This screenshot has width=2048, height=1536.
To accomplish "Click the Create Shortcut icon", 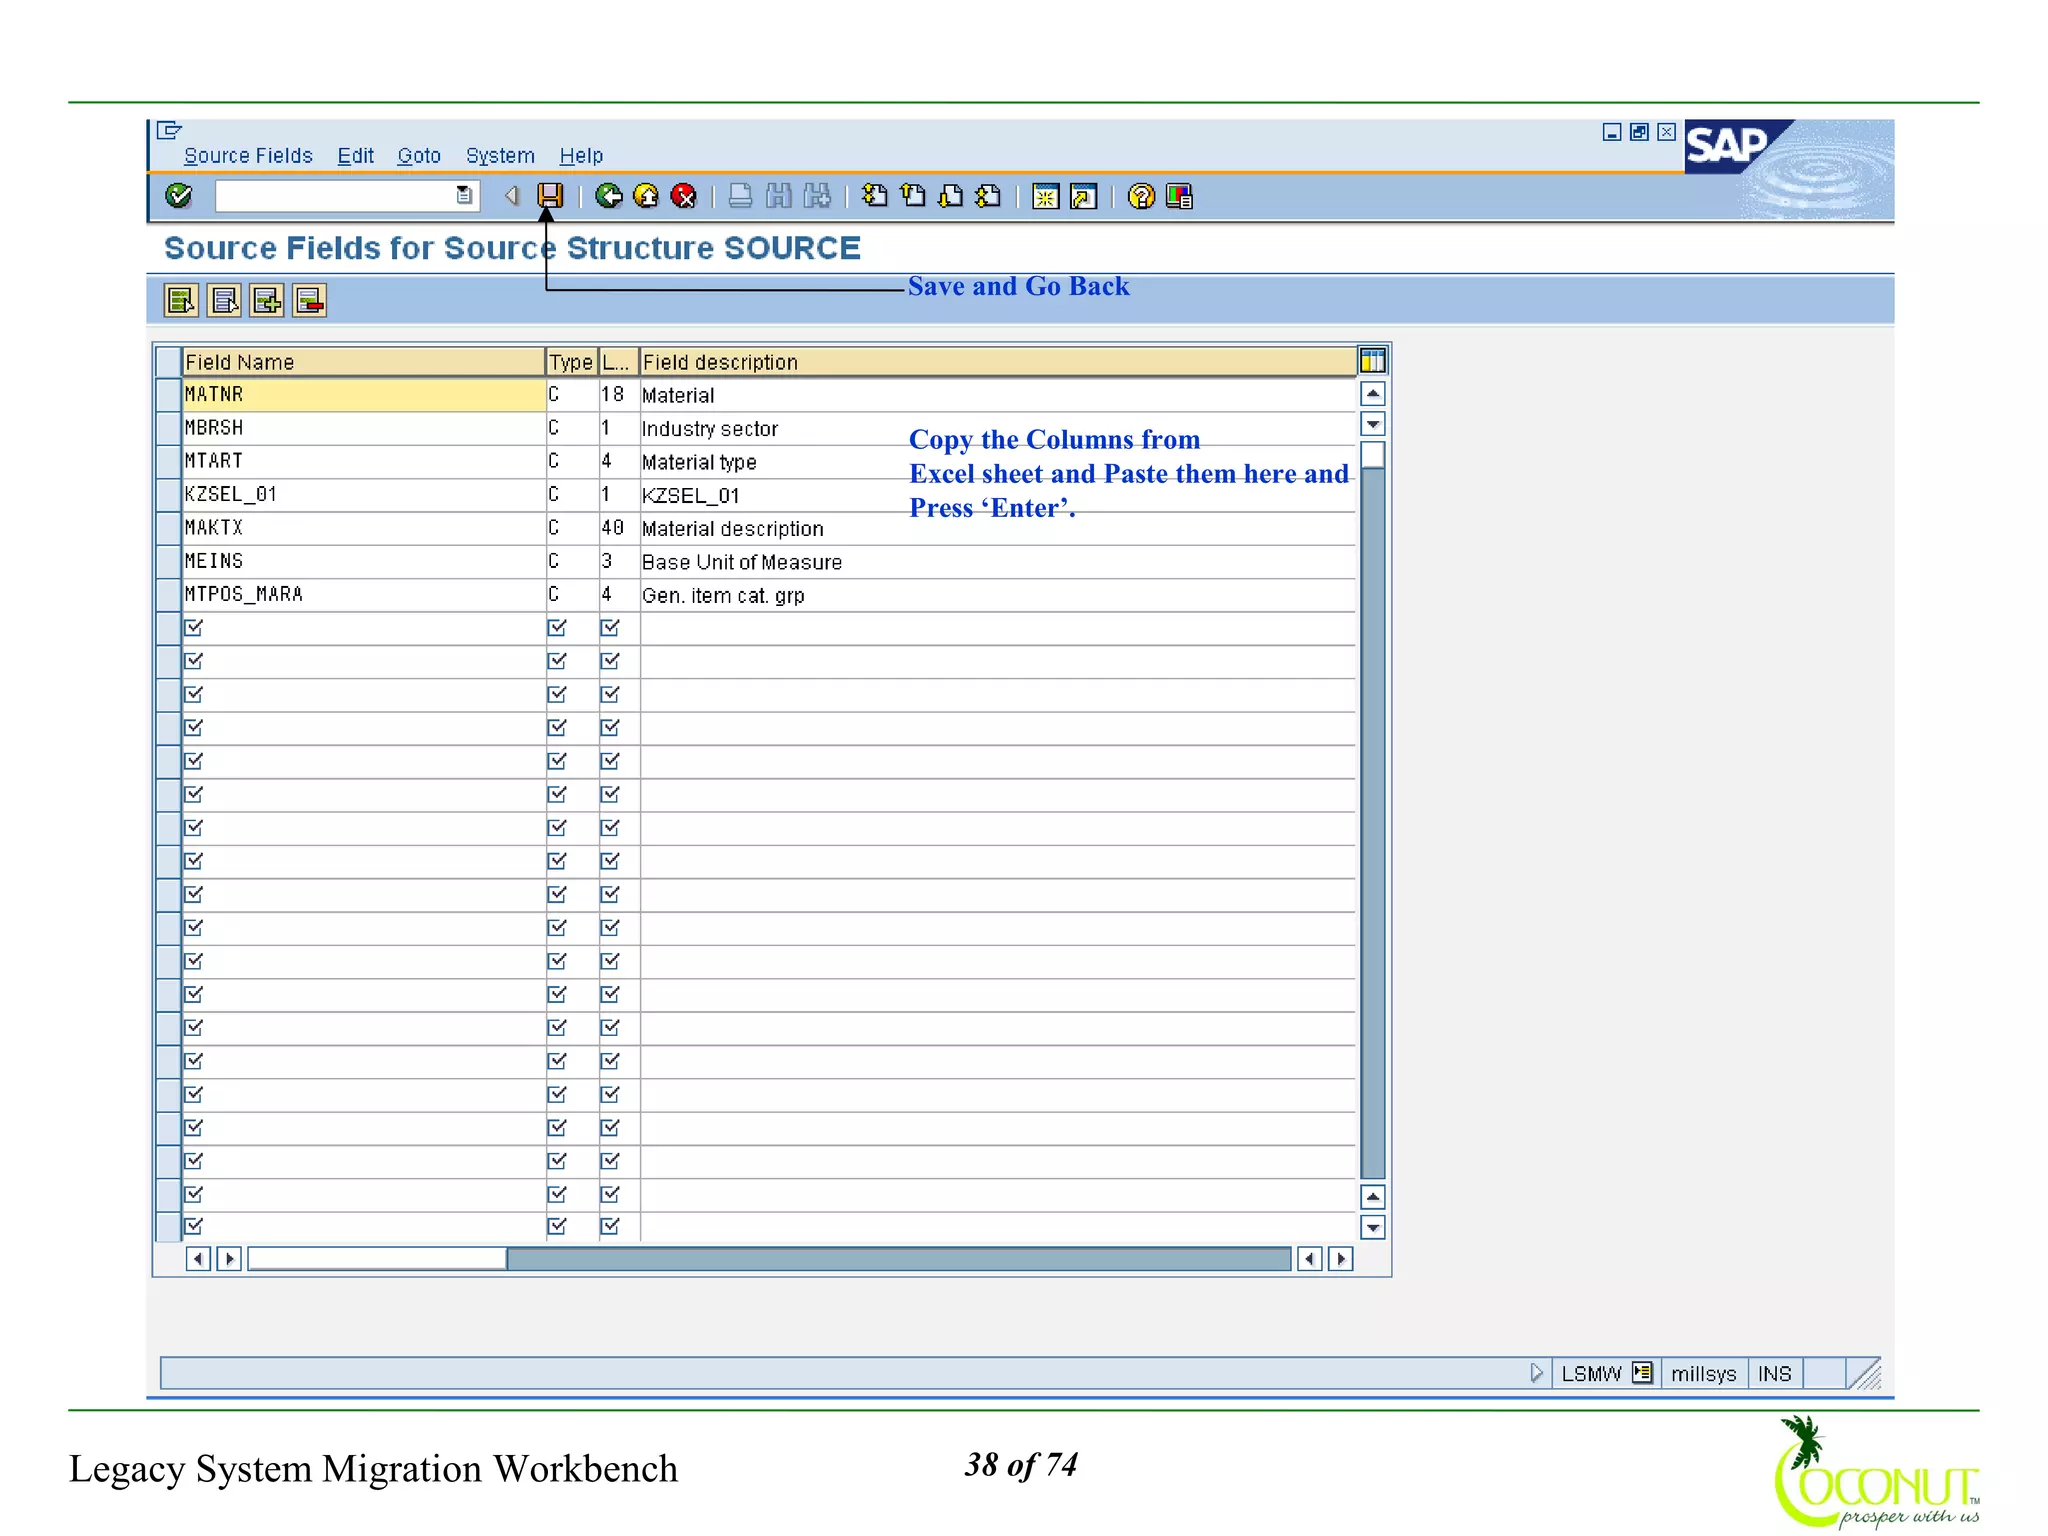I will click(x=1083, y=196).
